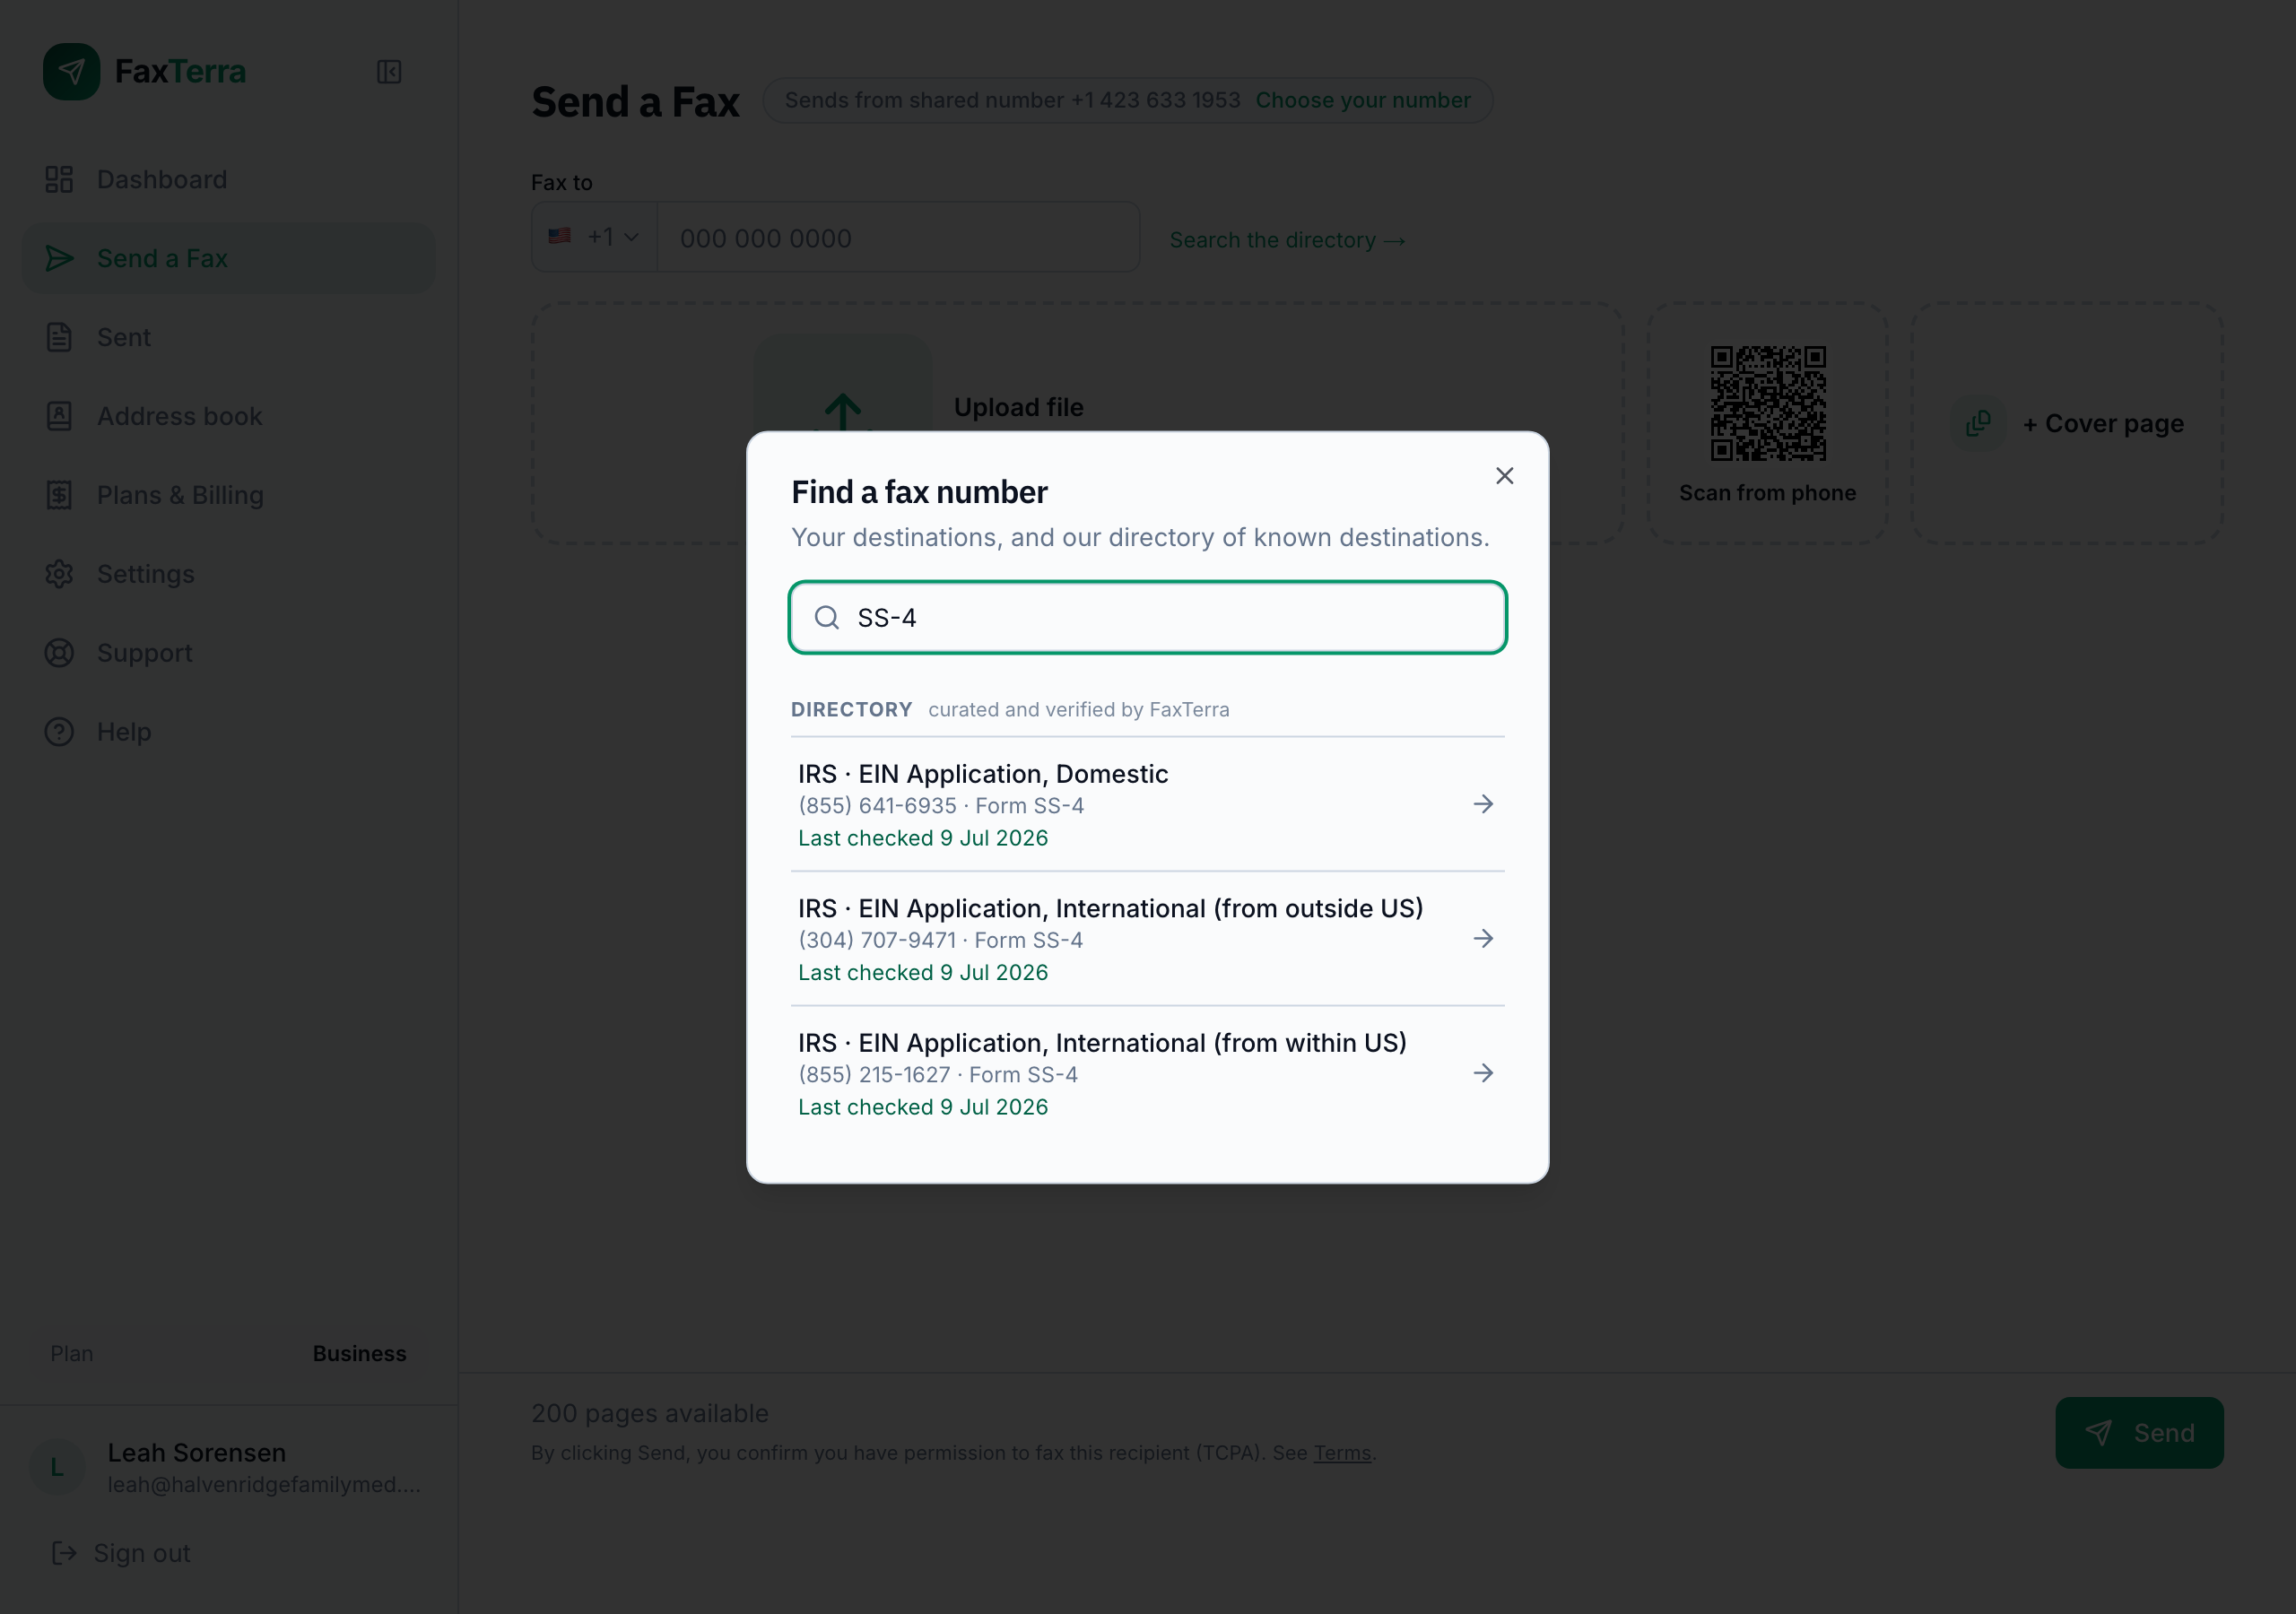Focus the SS-4 directory search field
2296x1614 pixels.
coord(1148,618)
